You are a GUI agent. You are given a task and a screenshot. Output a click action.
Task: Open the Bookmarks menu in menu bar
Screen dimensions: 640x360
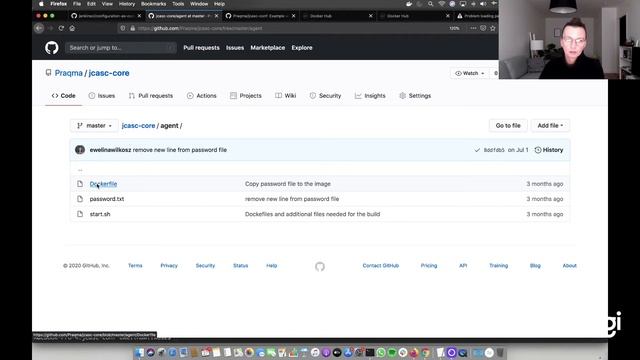pyautogui.click(x=153, y=4)
